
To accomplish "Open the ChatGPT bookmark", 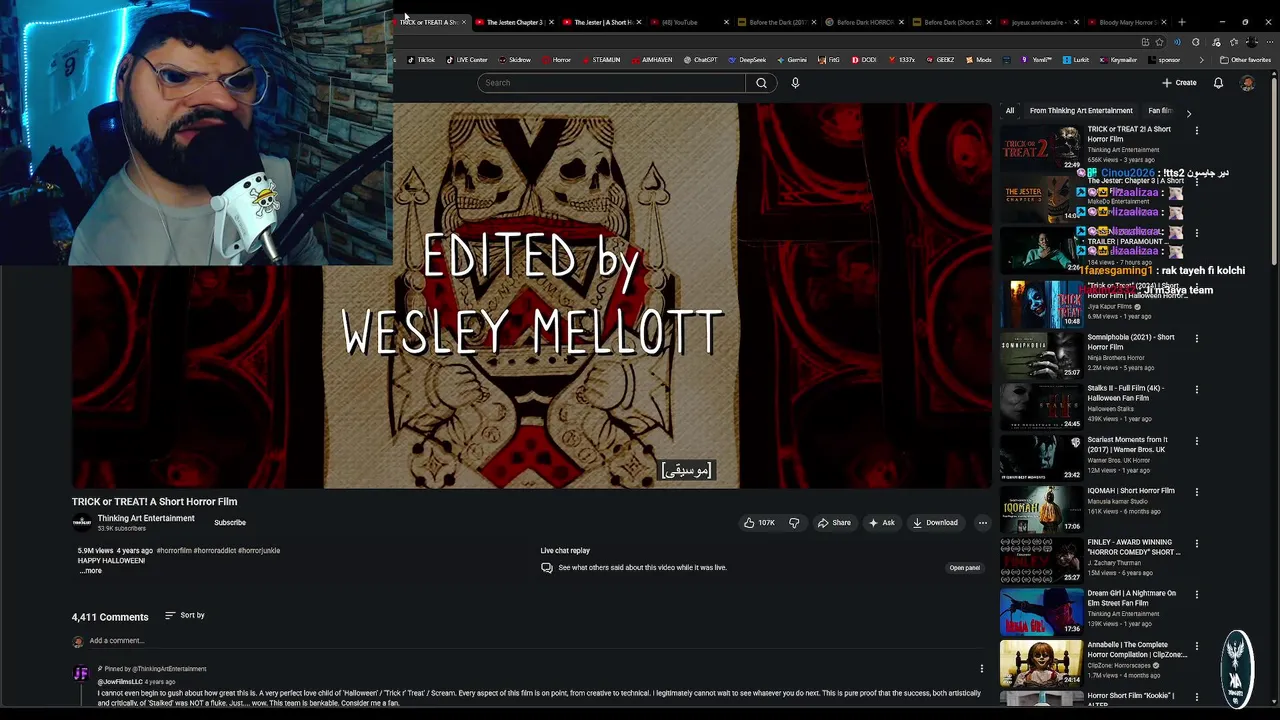I will (x=701, y=60).
